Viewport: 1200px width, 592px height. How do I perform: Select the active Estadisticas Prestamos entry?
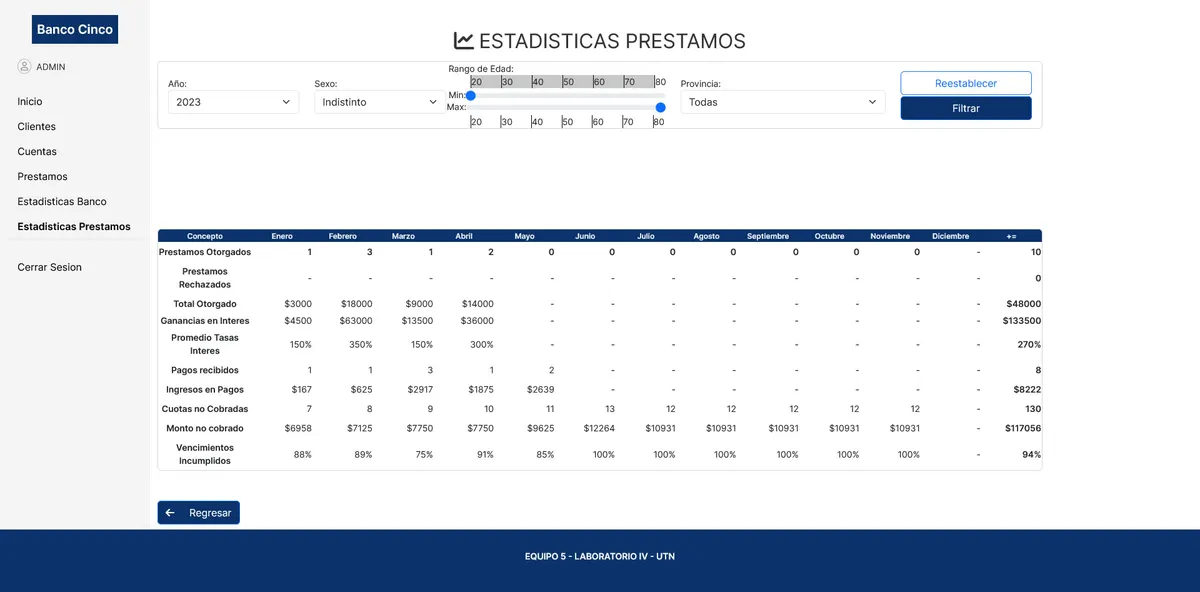73,226
